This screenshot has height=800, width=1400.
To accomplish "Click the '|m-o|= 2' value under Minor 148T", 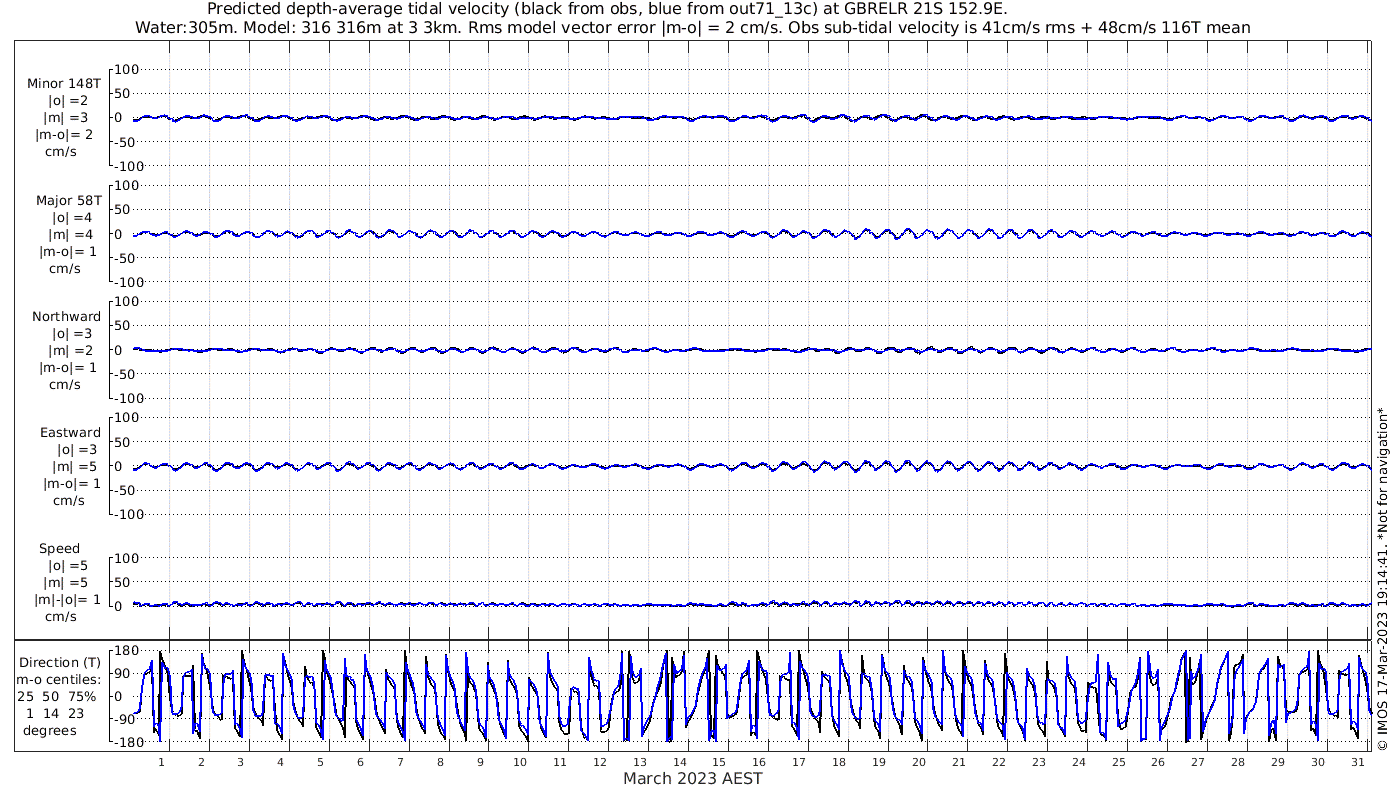I will 65,134.
